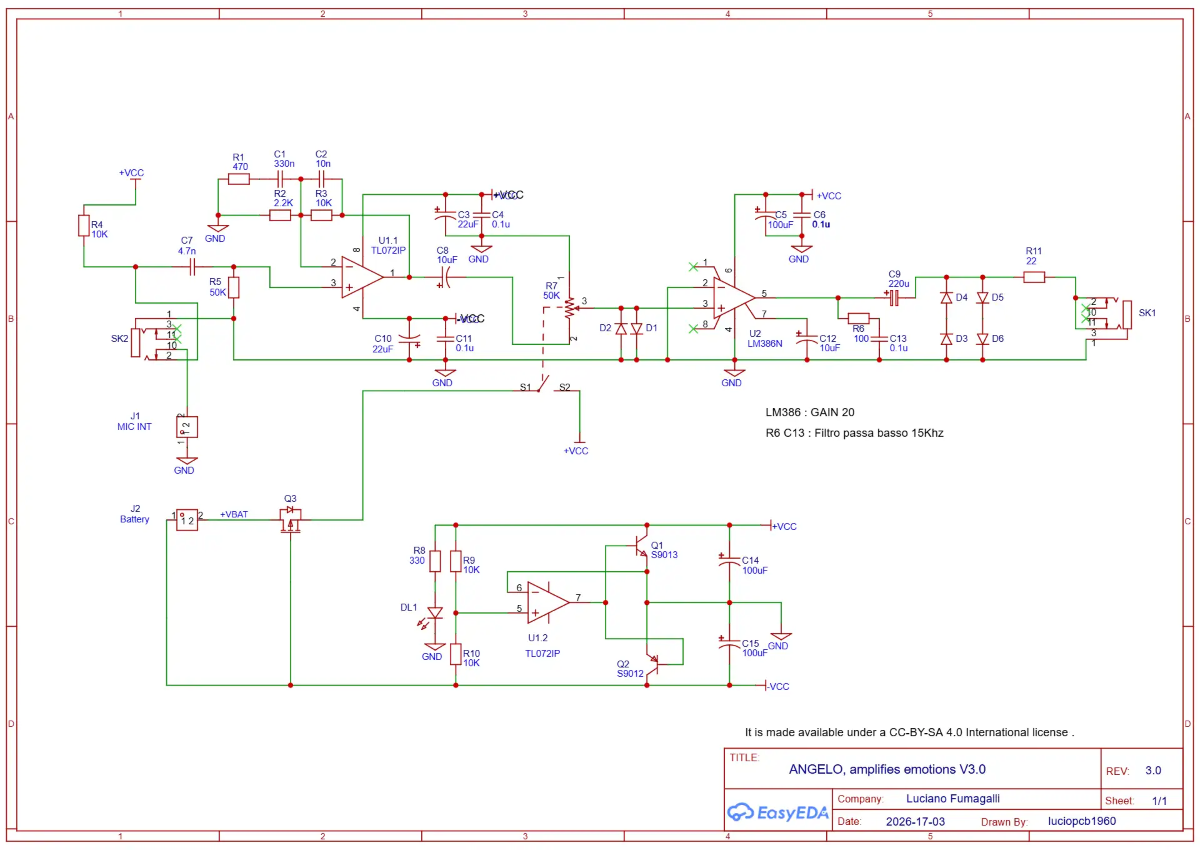
Task: Click the 'Battery' label under J2
Action: click(135, 519)
